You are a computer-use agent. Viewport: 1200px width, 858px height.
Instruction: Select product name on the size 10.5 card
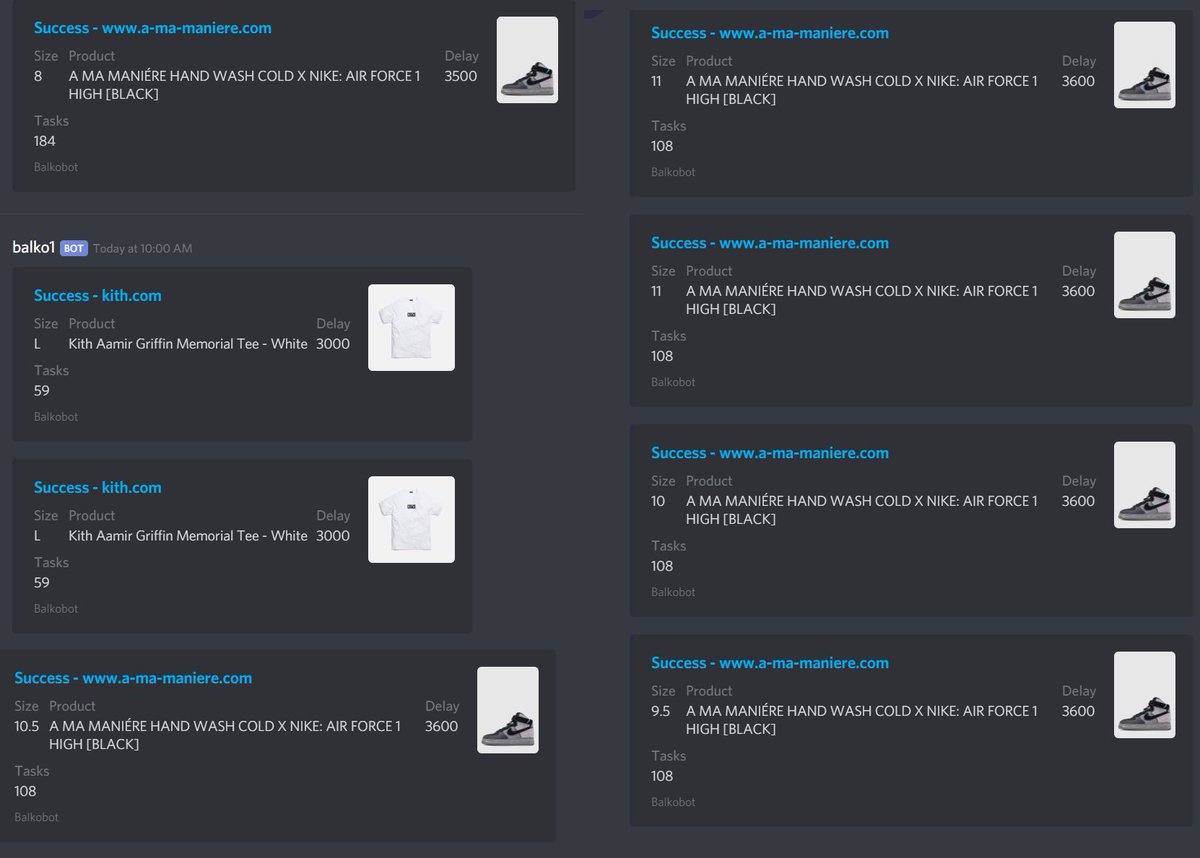point(226,735)
